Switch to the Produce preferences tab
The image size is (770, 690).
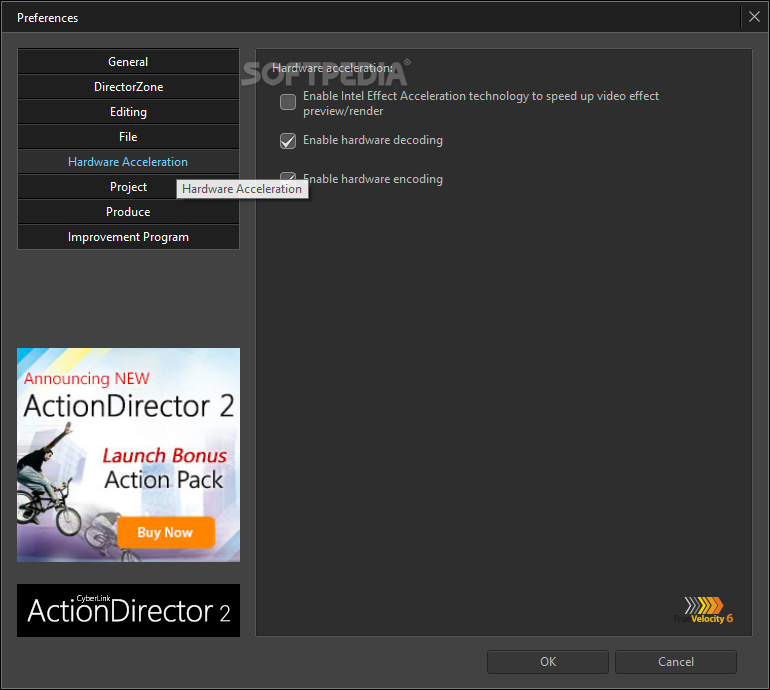128,212
